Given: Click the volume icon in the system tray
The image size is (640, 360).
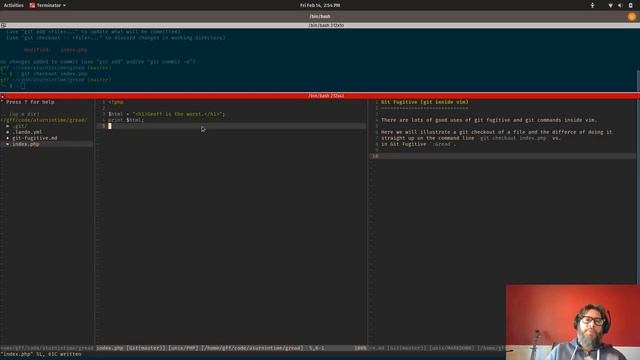Looking at the screenshot, I should coord(620,5).
